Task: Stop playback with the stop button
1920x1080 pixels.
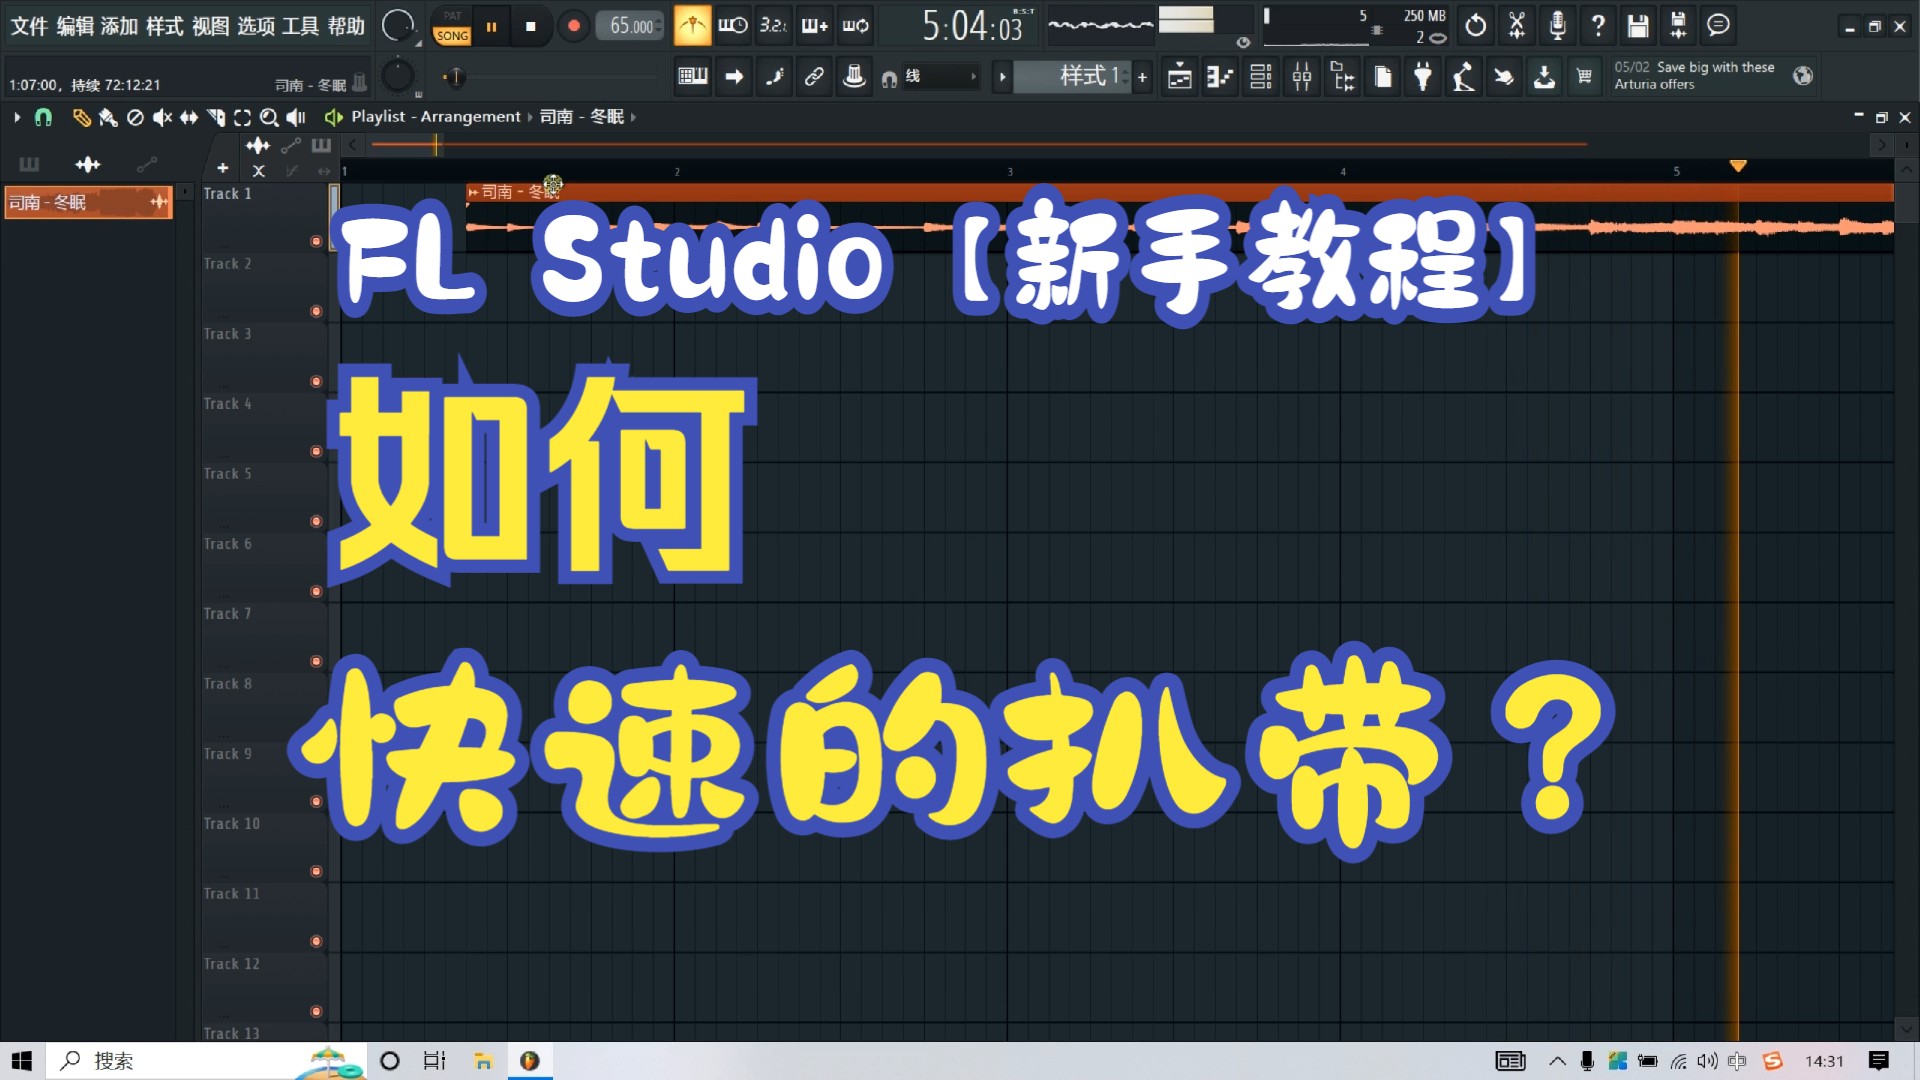Action: tap(531, 27)
